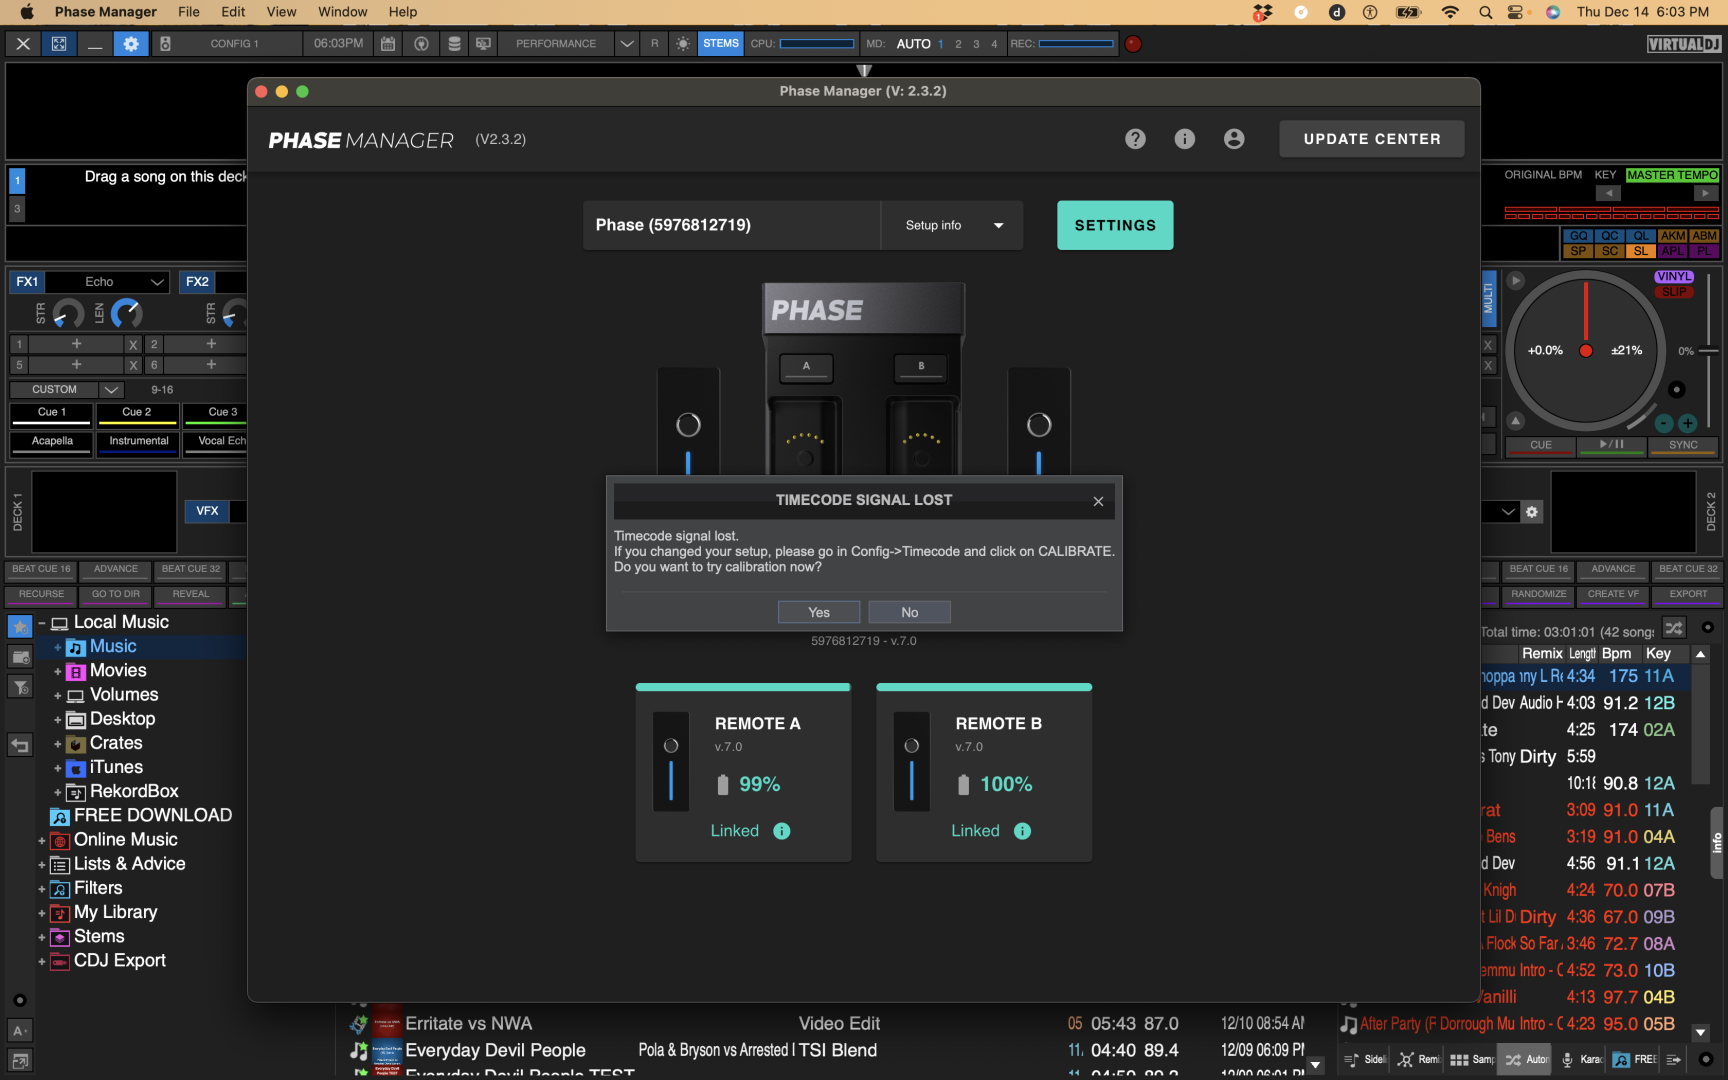Click the shuffle icon next to Total time
The image size is (1728, 1080).
(x=1674, y=628)
